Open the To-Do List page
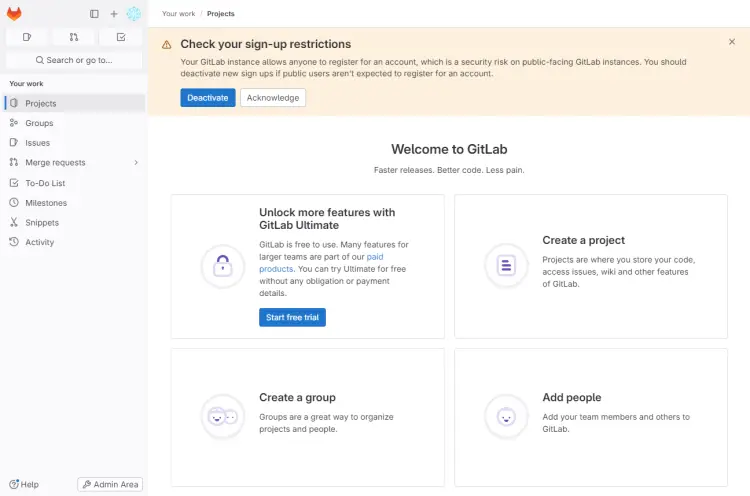This screenshot has height=496, width=750. pos(45,183)
